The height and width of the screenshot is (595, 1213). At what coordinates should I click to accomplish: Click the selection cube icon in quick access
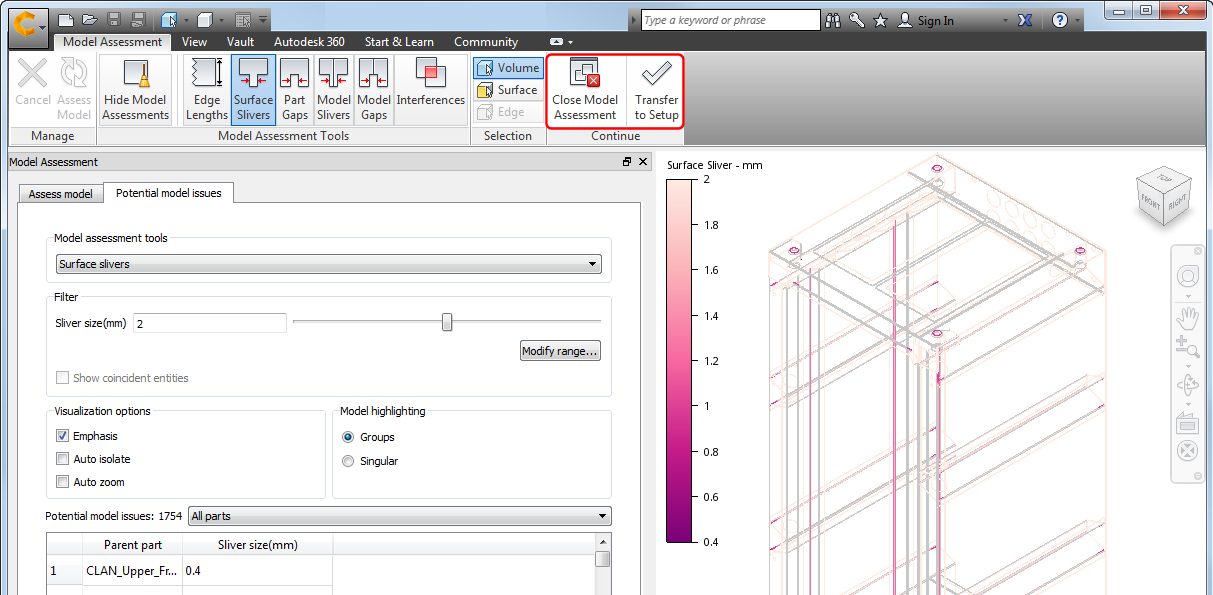click(x=169, y=20)
